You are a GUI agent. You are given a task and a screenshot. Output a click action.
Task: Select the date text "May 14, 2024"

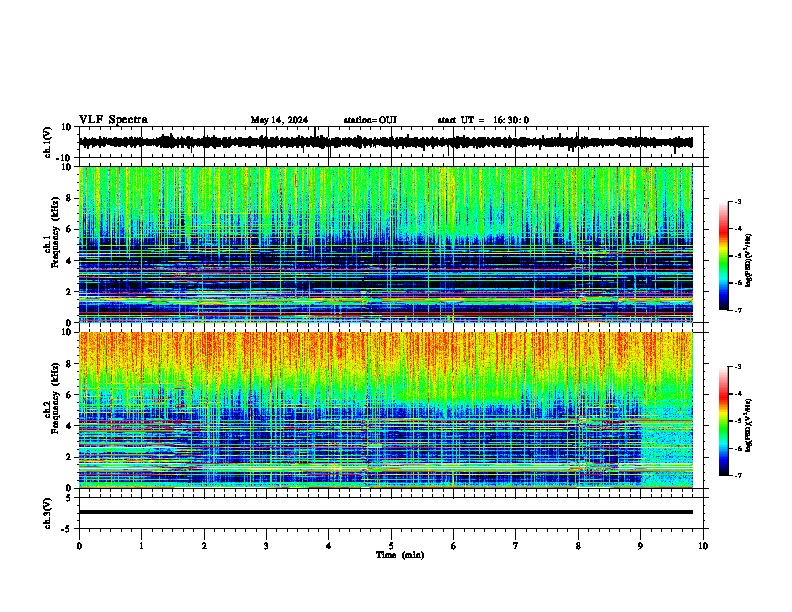coord(279,120)
